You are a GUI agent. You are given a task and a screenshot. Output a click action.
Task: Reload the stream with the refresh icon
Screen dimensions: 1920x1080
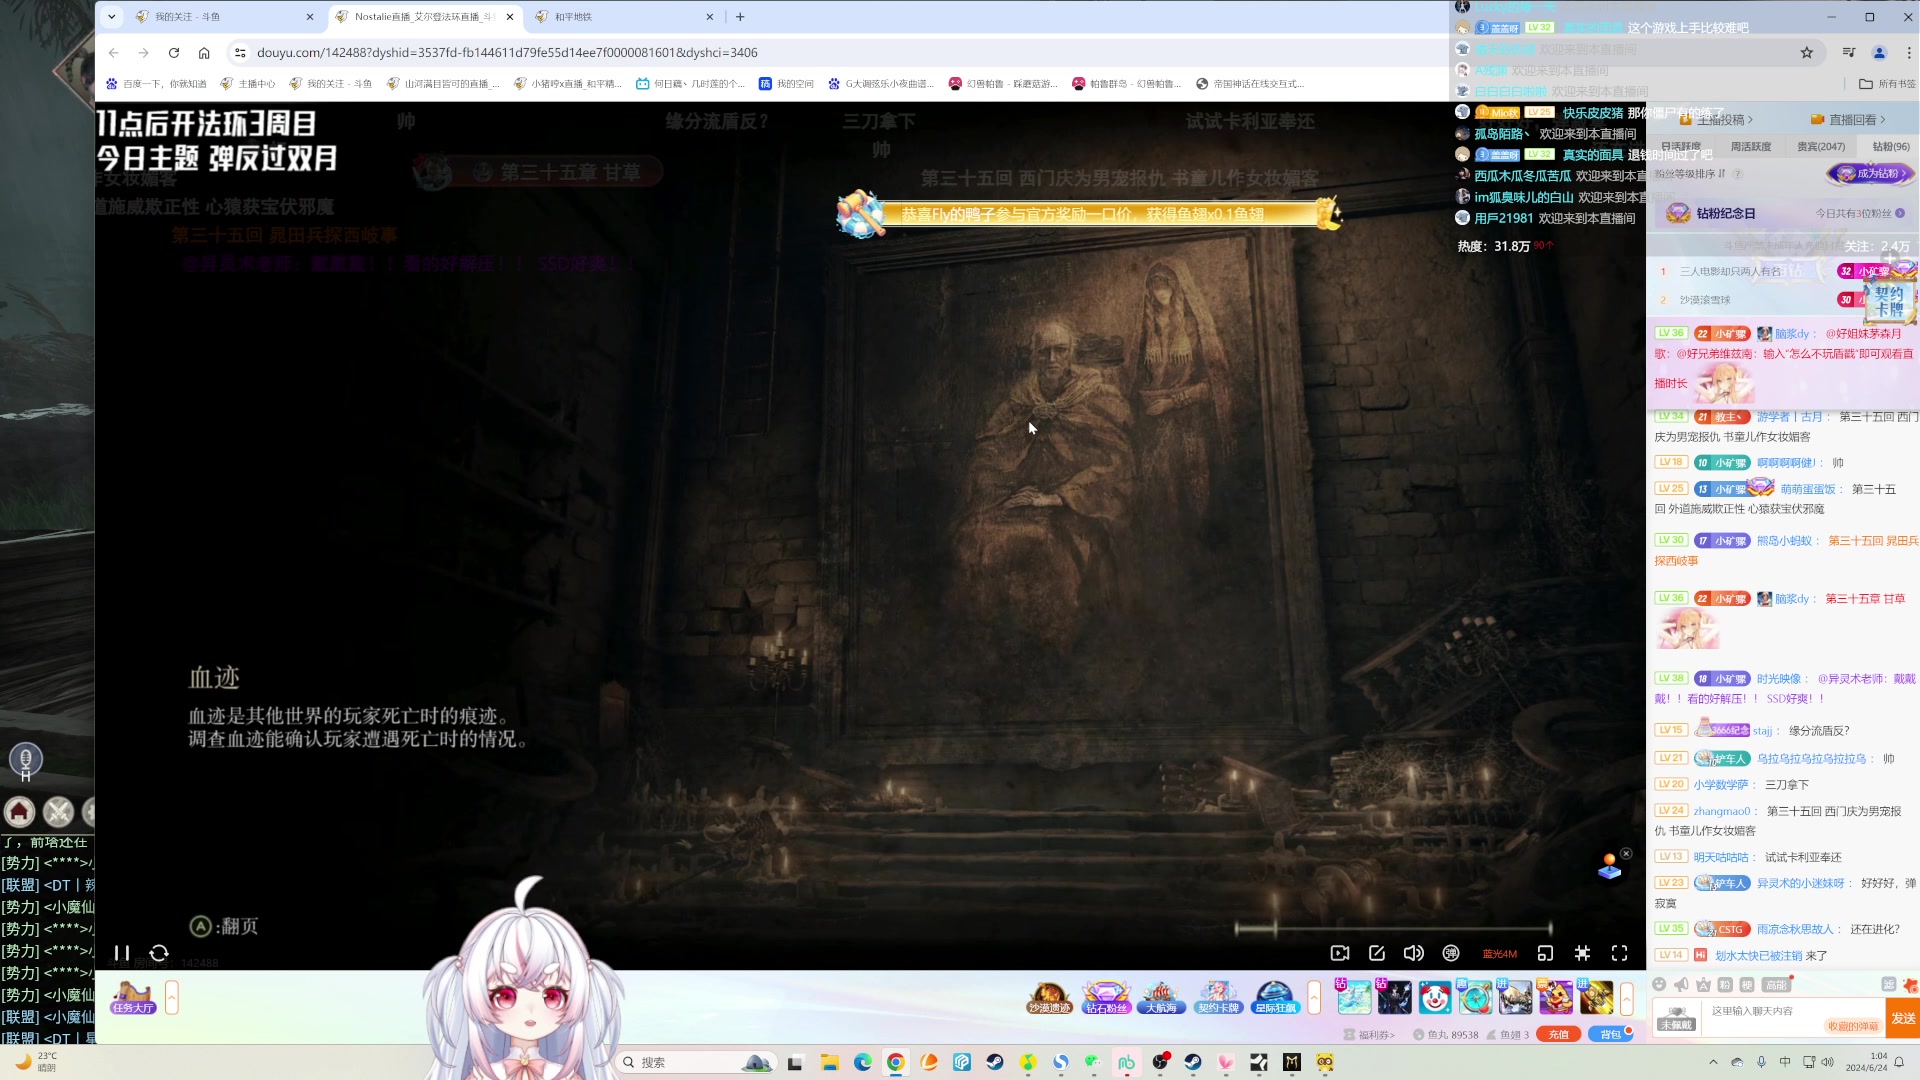tap(159, 953)
